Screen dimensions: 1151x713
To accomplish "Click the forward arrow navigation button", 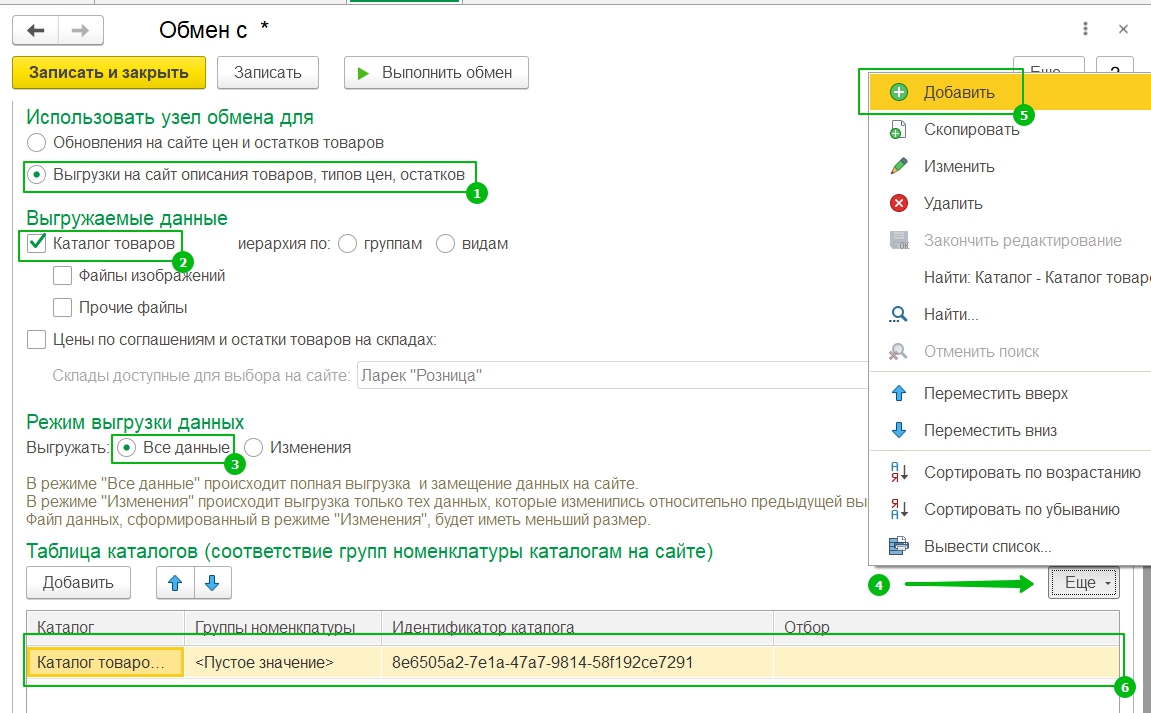I will point(81,31).
